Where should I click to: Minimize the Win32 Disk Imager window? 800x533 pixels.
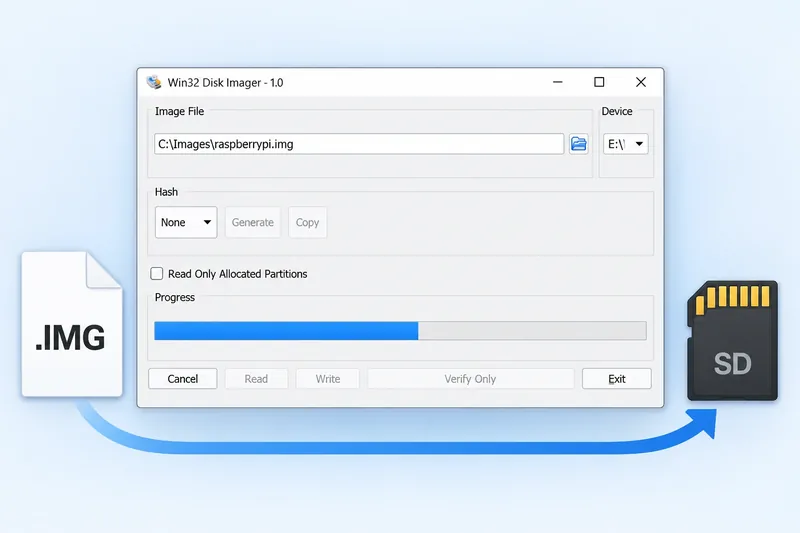[558, 82]
